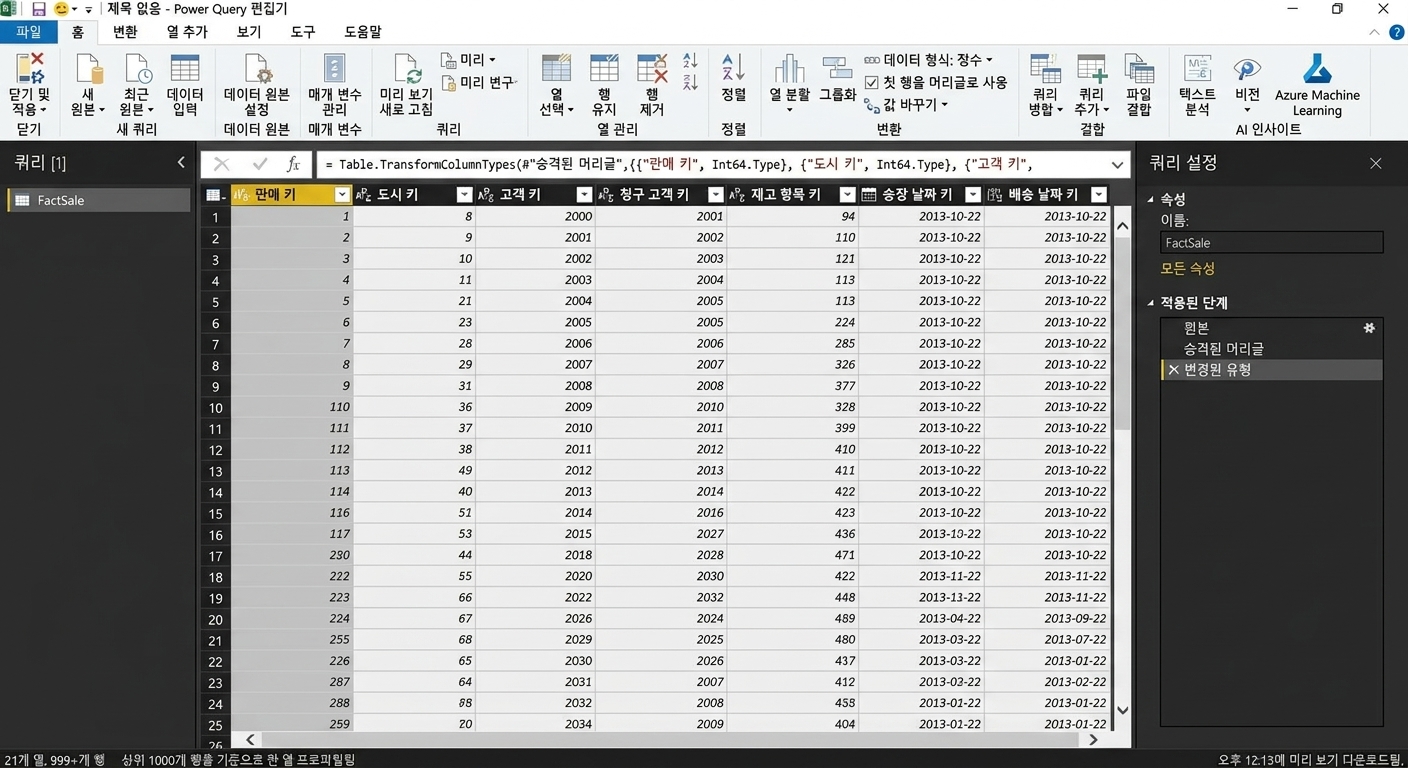The height and width of the screenshot is (768, 1408).
Task: Click the 모든 속성 link
Action: (x=1188, y=269)
